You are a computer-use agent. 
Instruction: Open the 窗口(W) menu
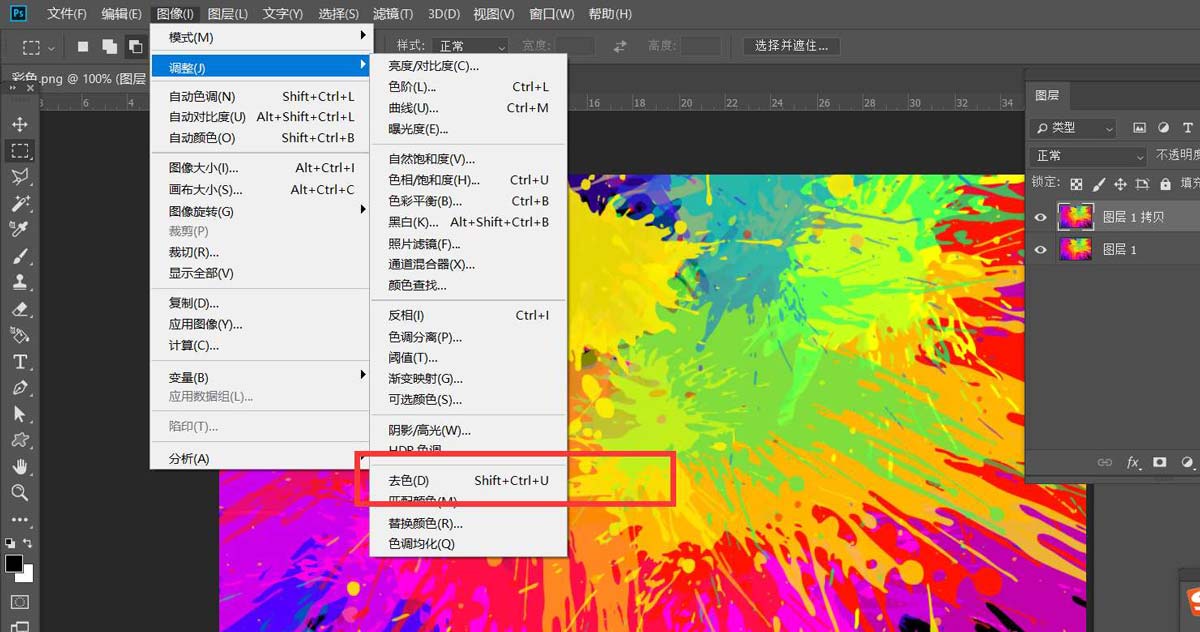(552, 14)
